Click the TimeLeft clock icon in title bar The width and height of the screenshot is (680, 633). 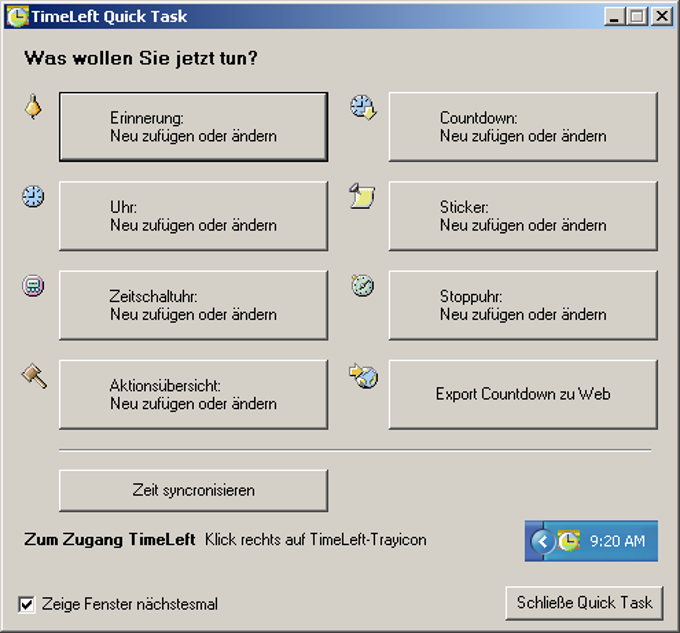point(16,16)
